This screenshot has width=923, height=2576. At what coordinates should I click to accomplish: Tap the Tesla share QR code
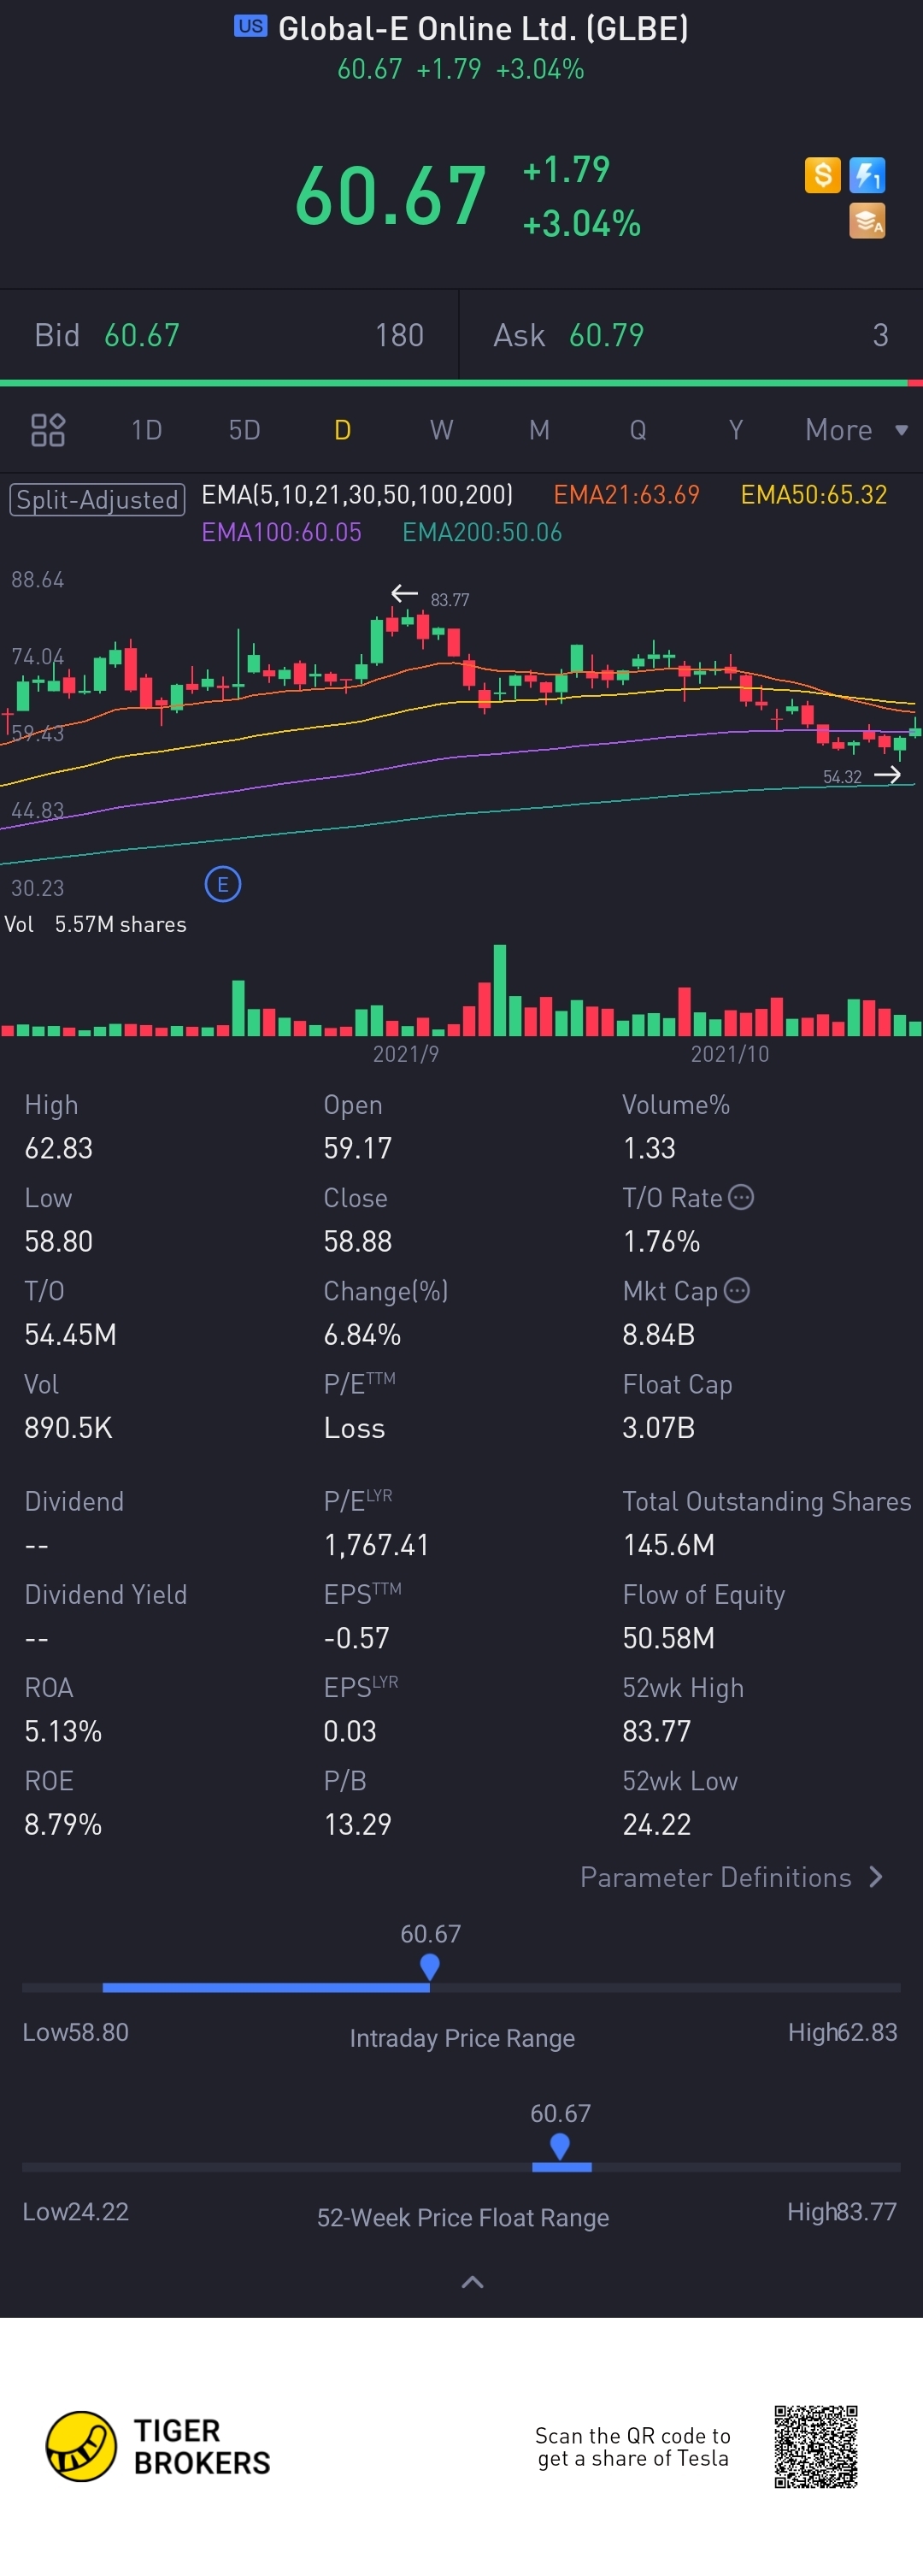[816, 2446]
